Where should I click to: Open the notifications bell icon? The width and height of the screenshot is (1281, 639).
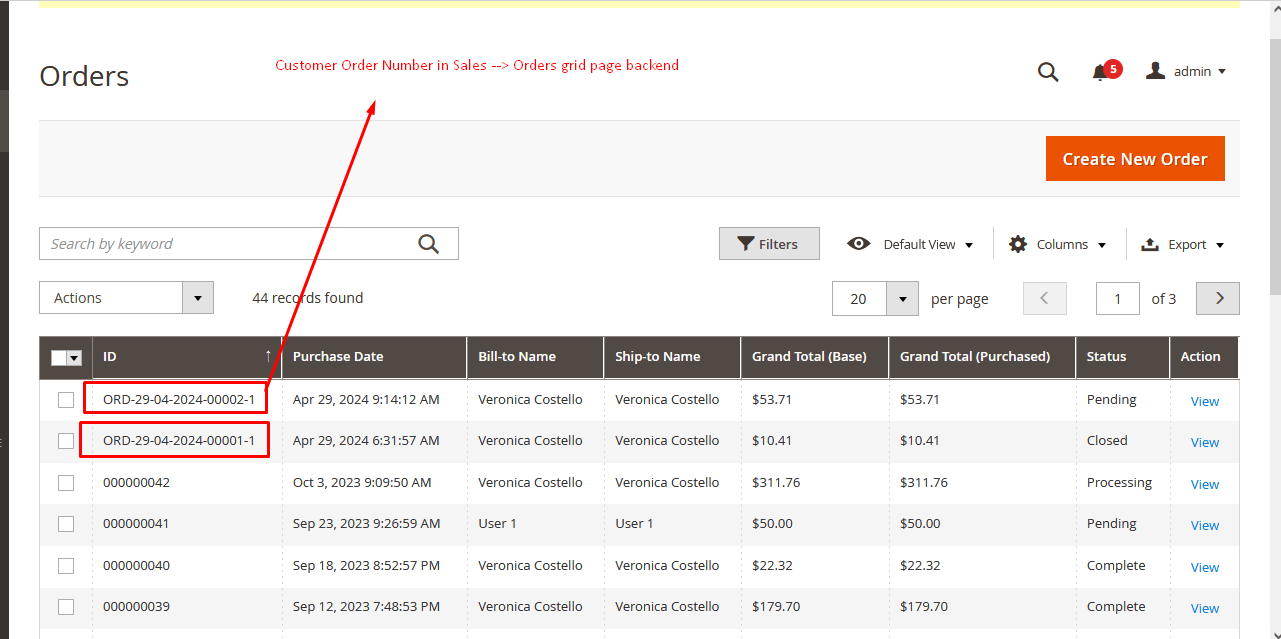(1100, 72)
